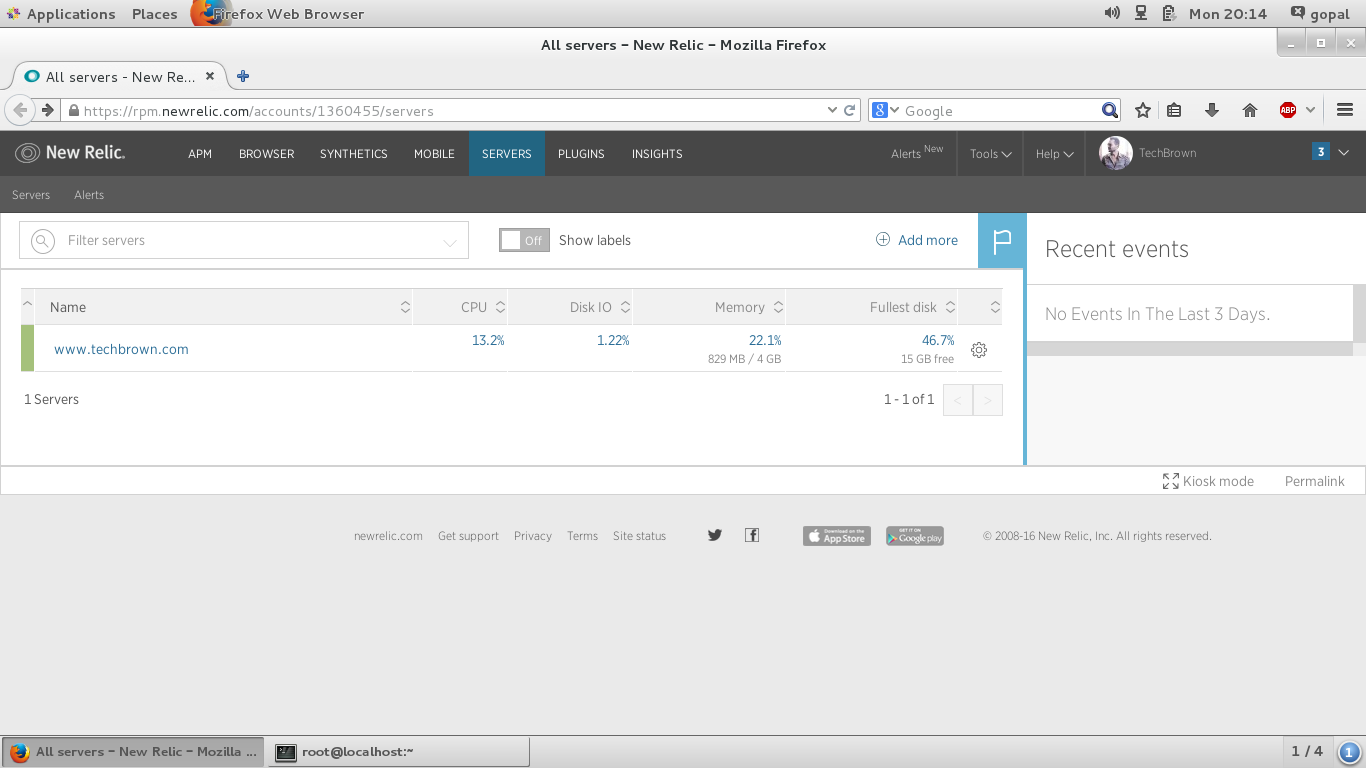Open the PLUGINS tab
The image size is (1366, 768).
581,154
